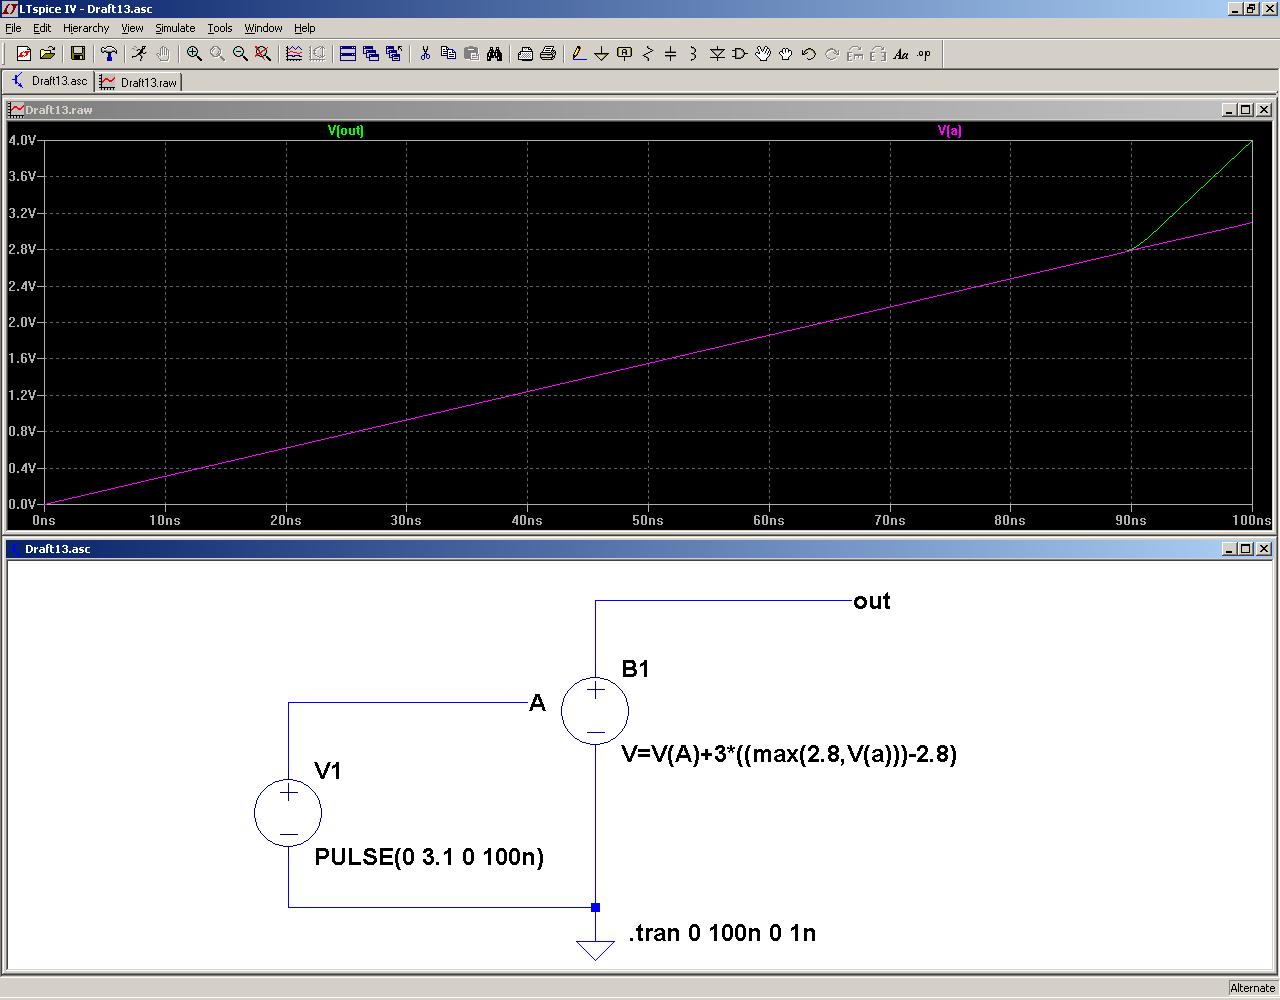The height and width of the screenshot is (1000, 1280).
Task: Open Print Setup
Action: (525, 54)
